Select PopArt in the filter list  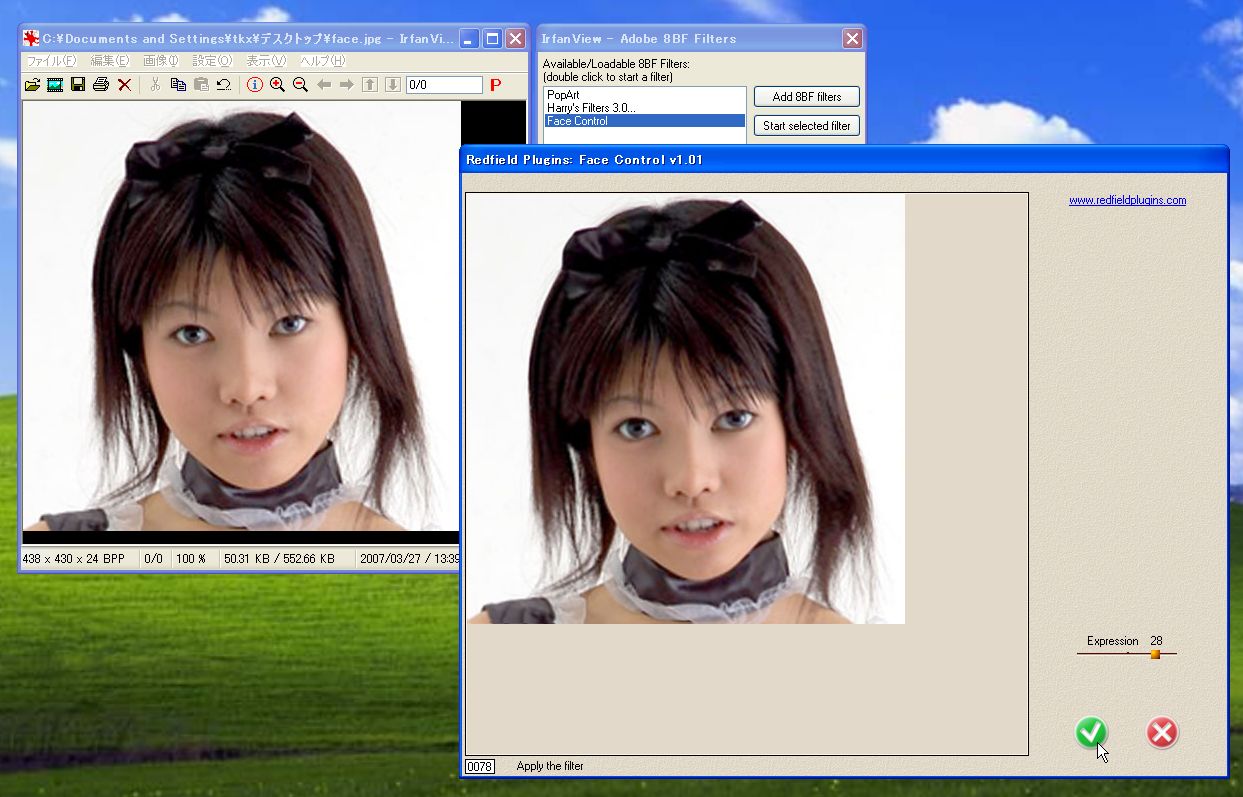coord(645,95)
